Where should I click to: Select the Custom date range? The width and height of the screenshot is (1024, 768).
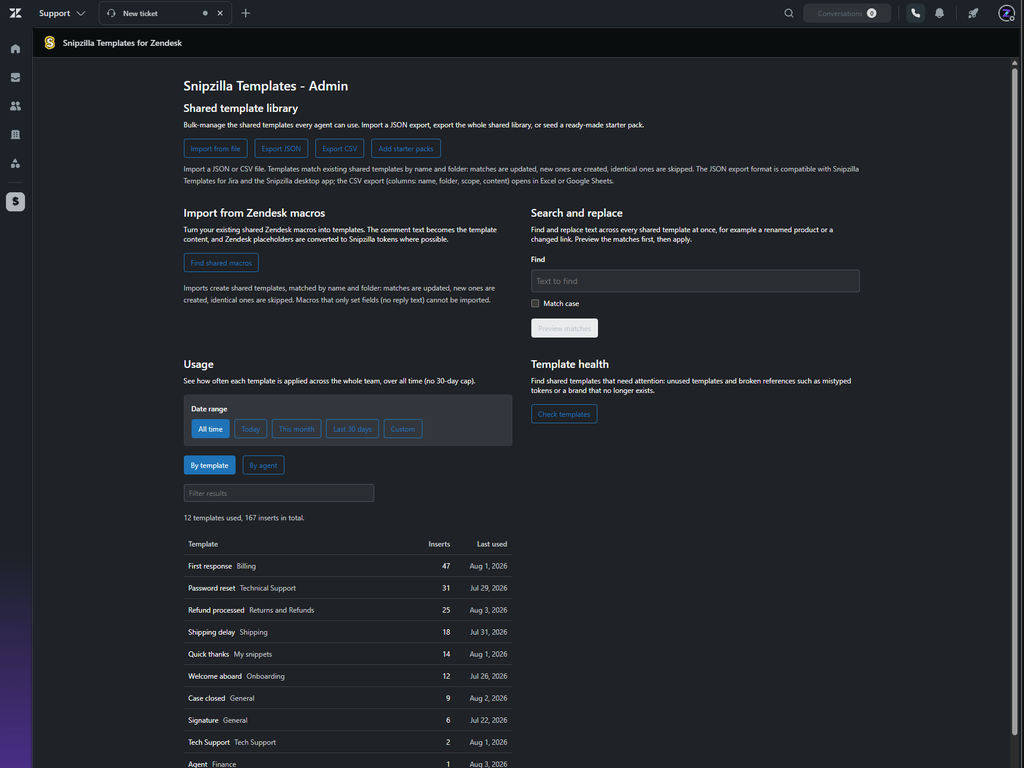coord(403,429)
